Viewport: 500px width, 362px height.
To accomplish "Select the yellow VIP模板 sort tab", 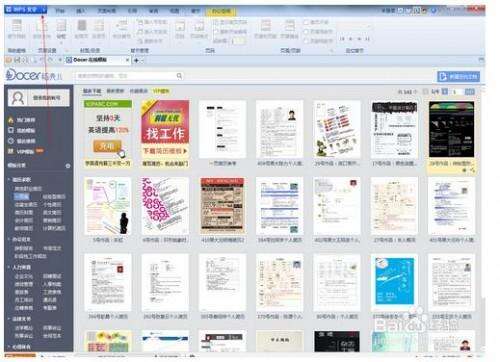I will [x=161, y=91].
